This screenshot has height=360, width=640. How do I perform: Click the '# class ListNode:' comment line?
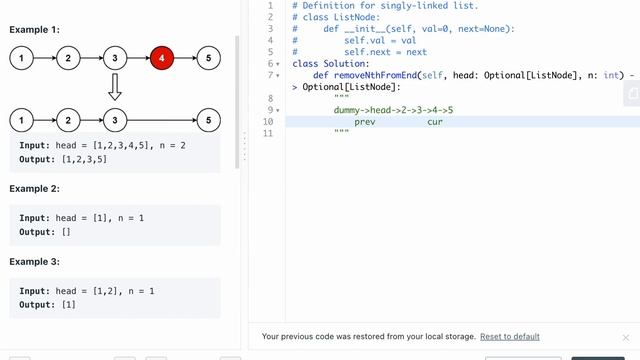pos(336,17)
